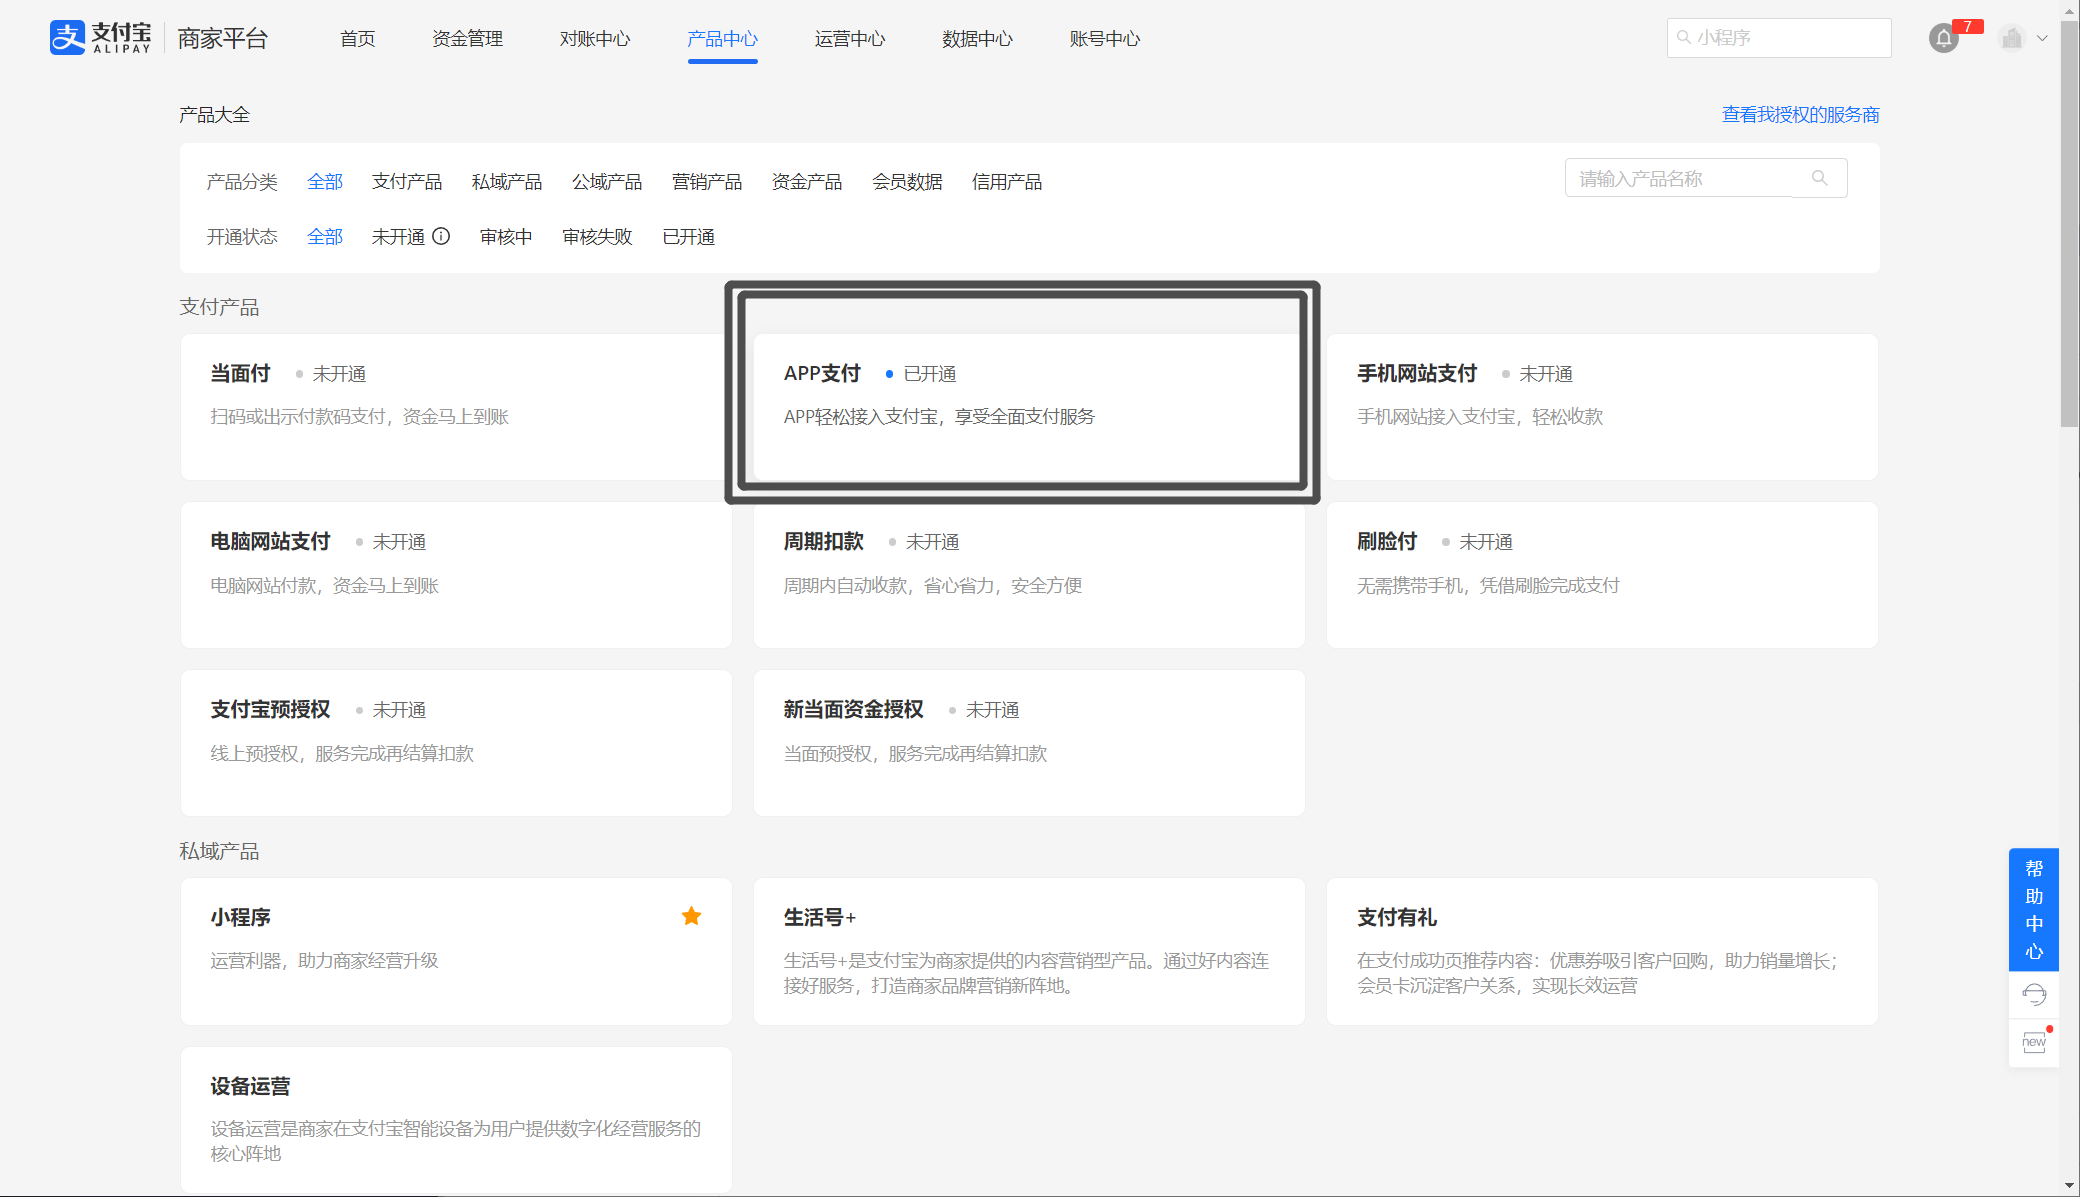Click the page vertical scrollbar thumb

2069,222
